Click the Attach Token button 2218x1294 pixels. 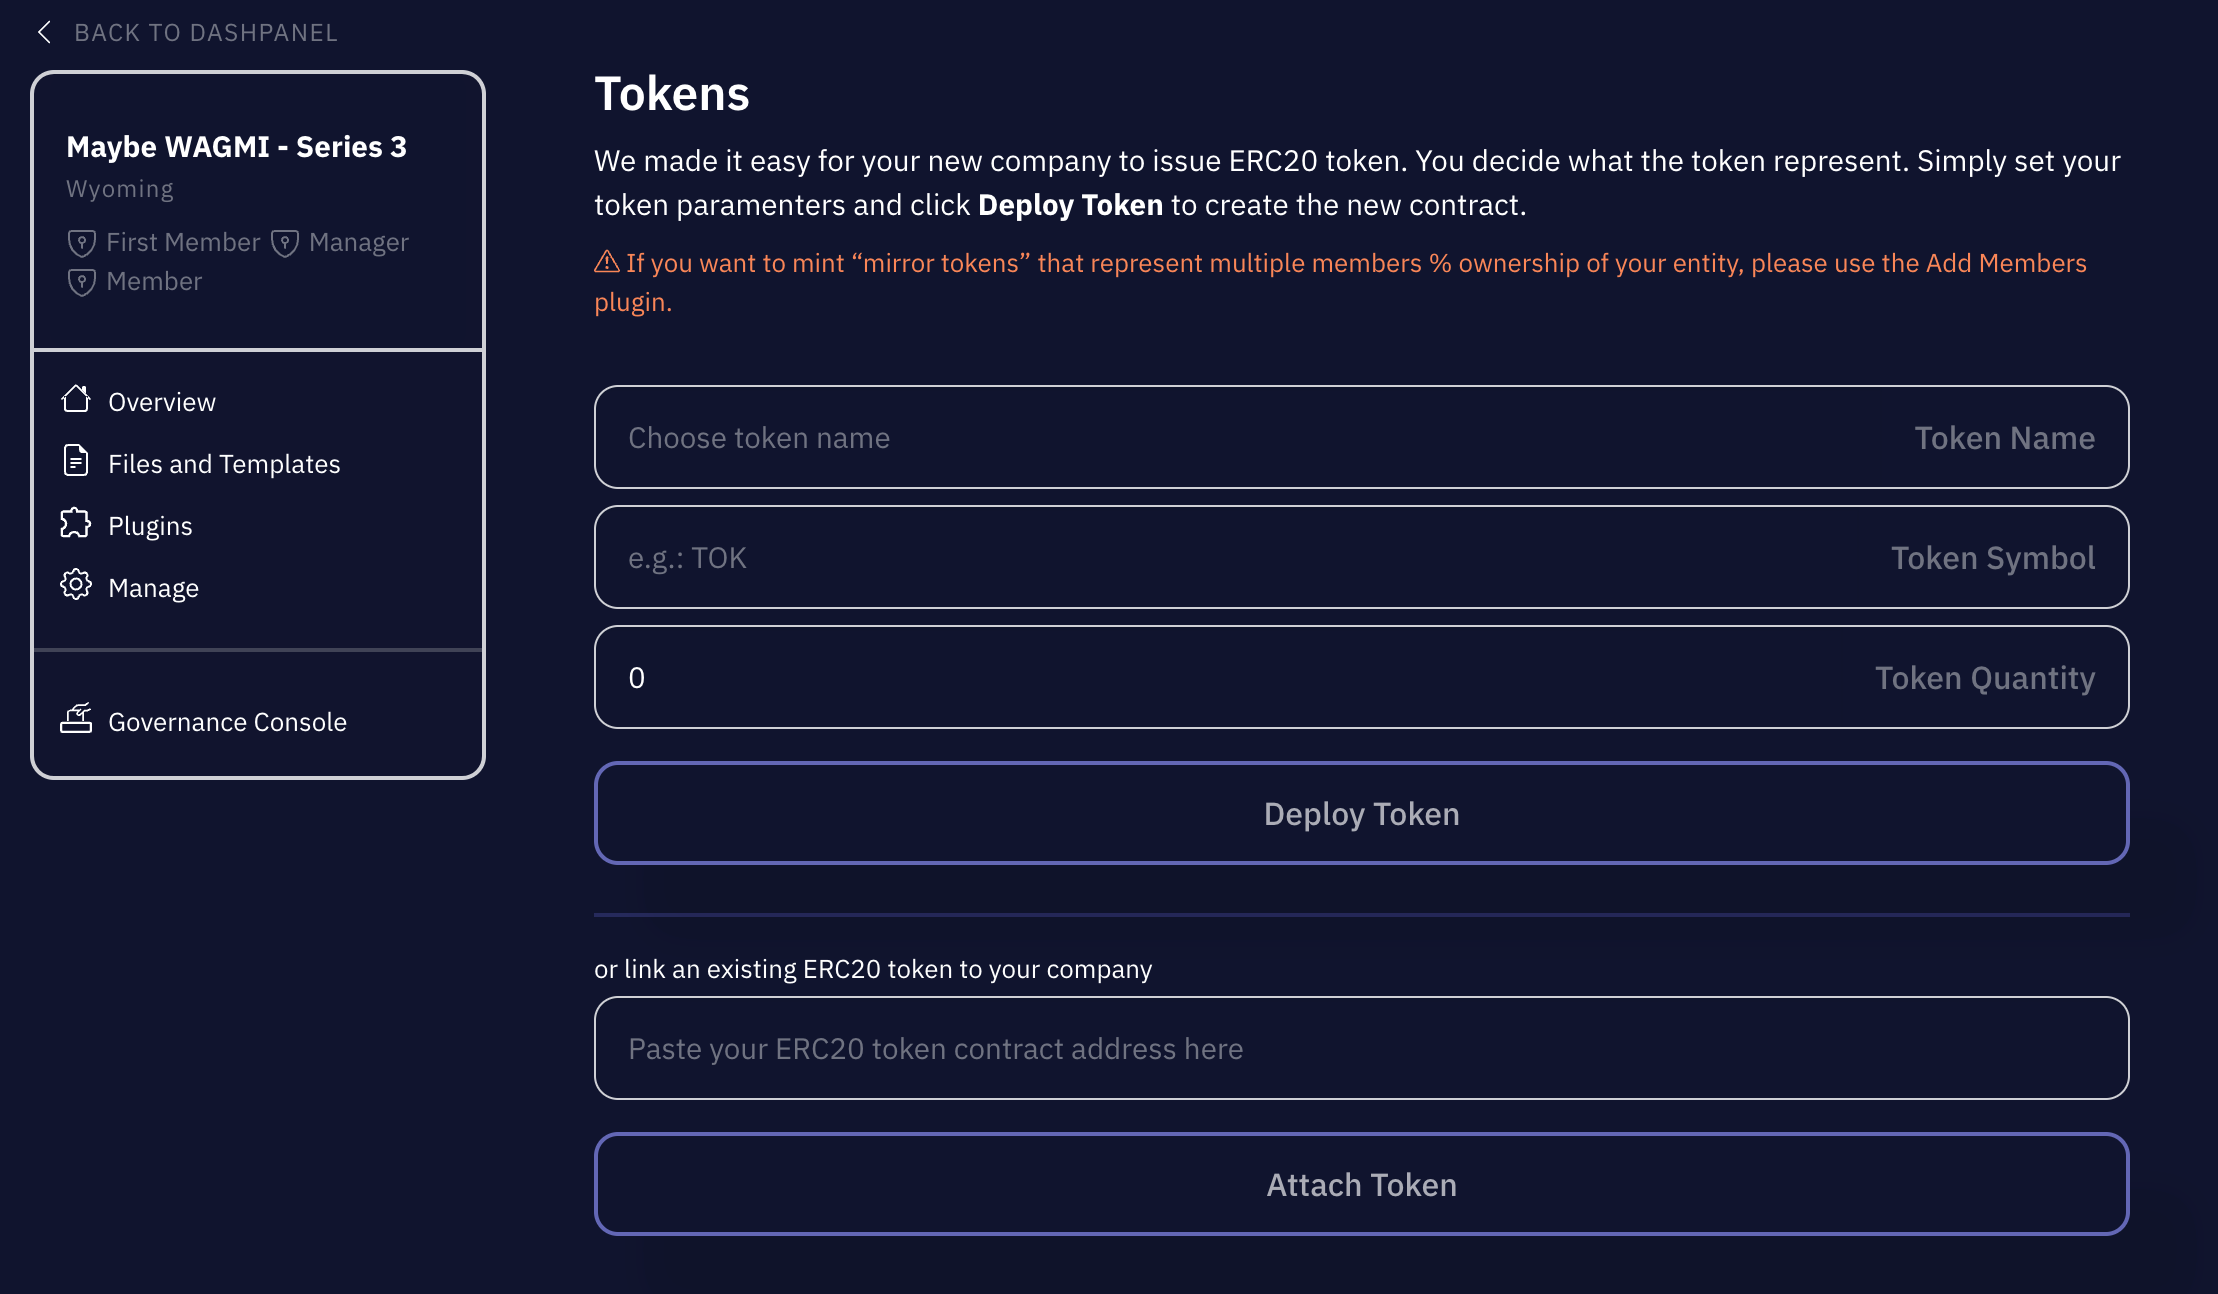point(1361,1184)
